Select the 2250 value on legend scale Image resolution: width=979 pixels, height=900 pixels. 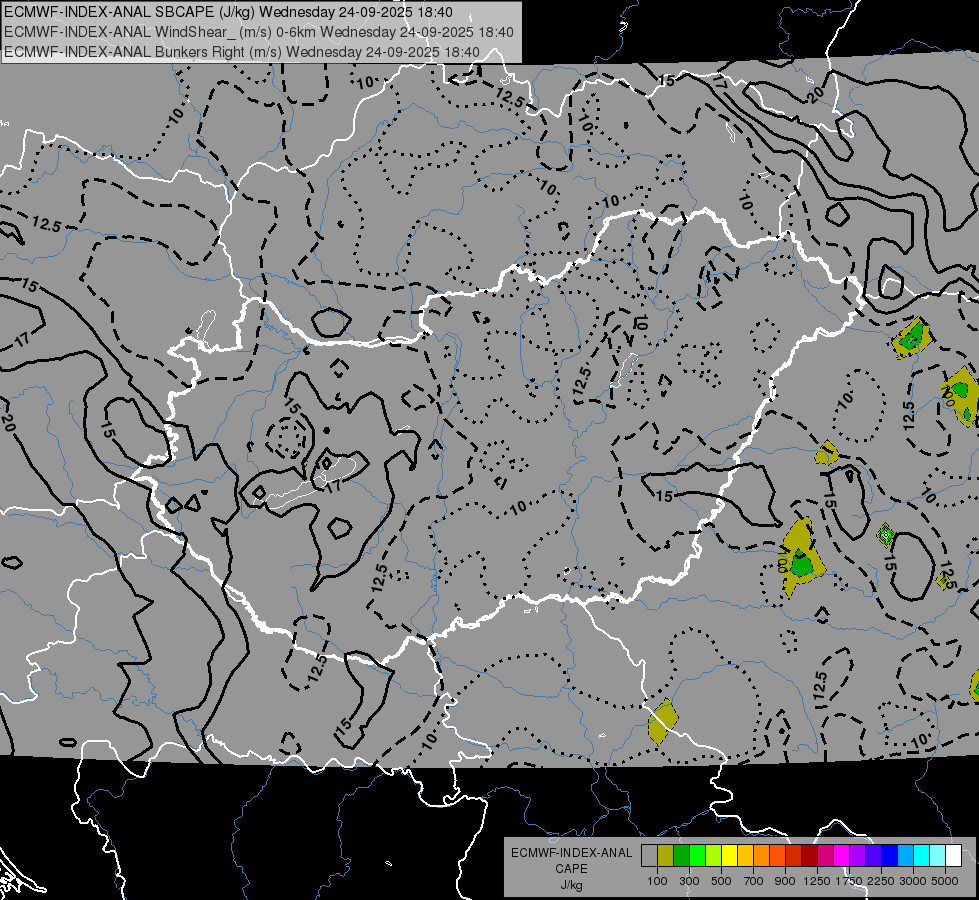[x=881, y=881]
